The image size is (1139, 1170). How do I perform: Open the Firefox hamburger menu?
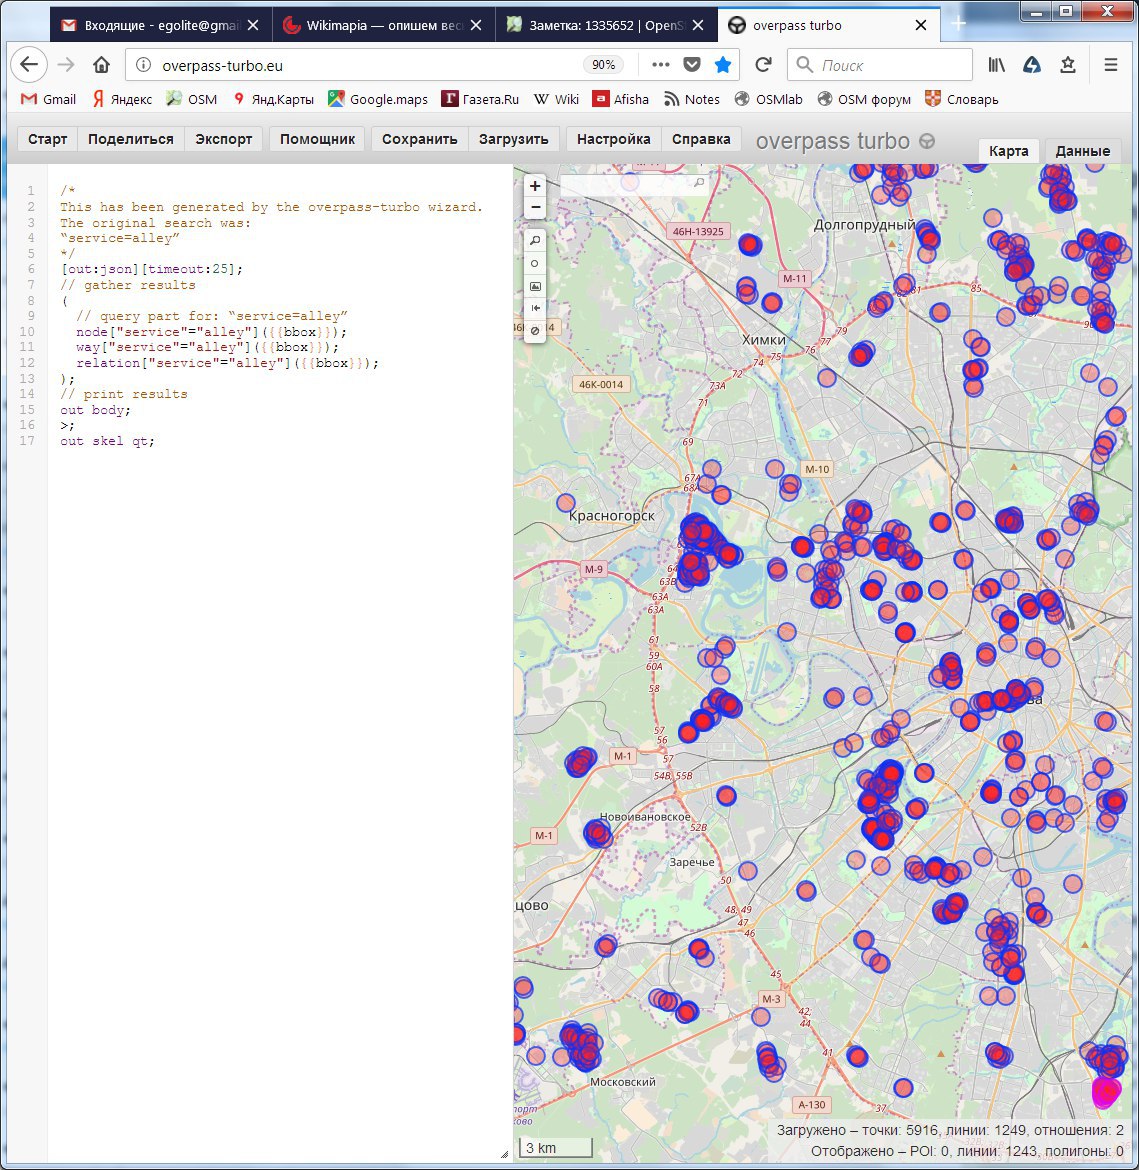pyautogui.click(x=1110, y=65)
